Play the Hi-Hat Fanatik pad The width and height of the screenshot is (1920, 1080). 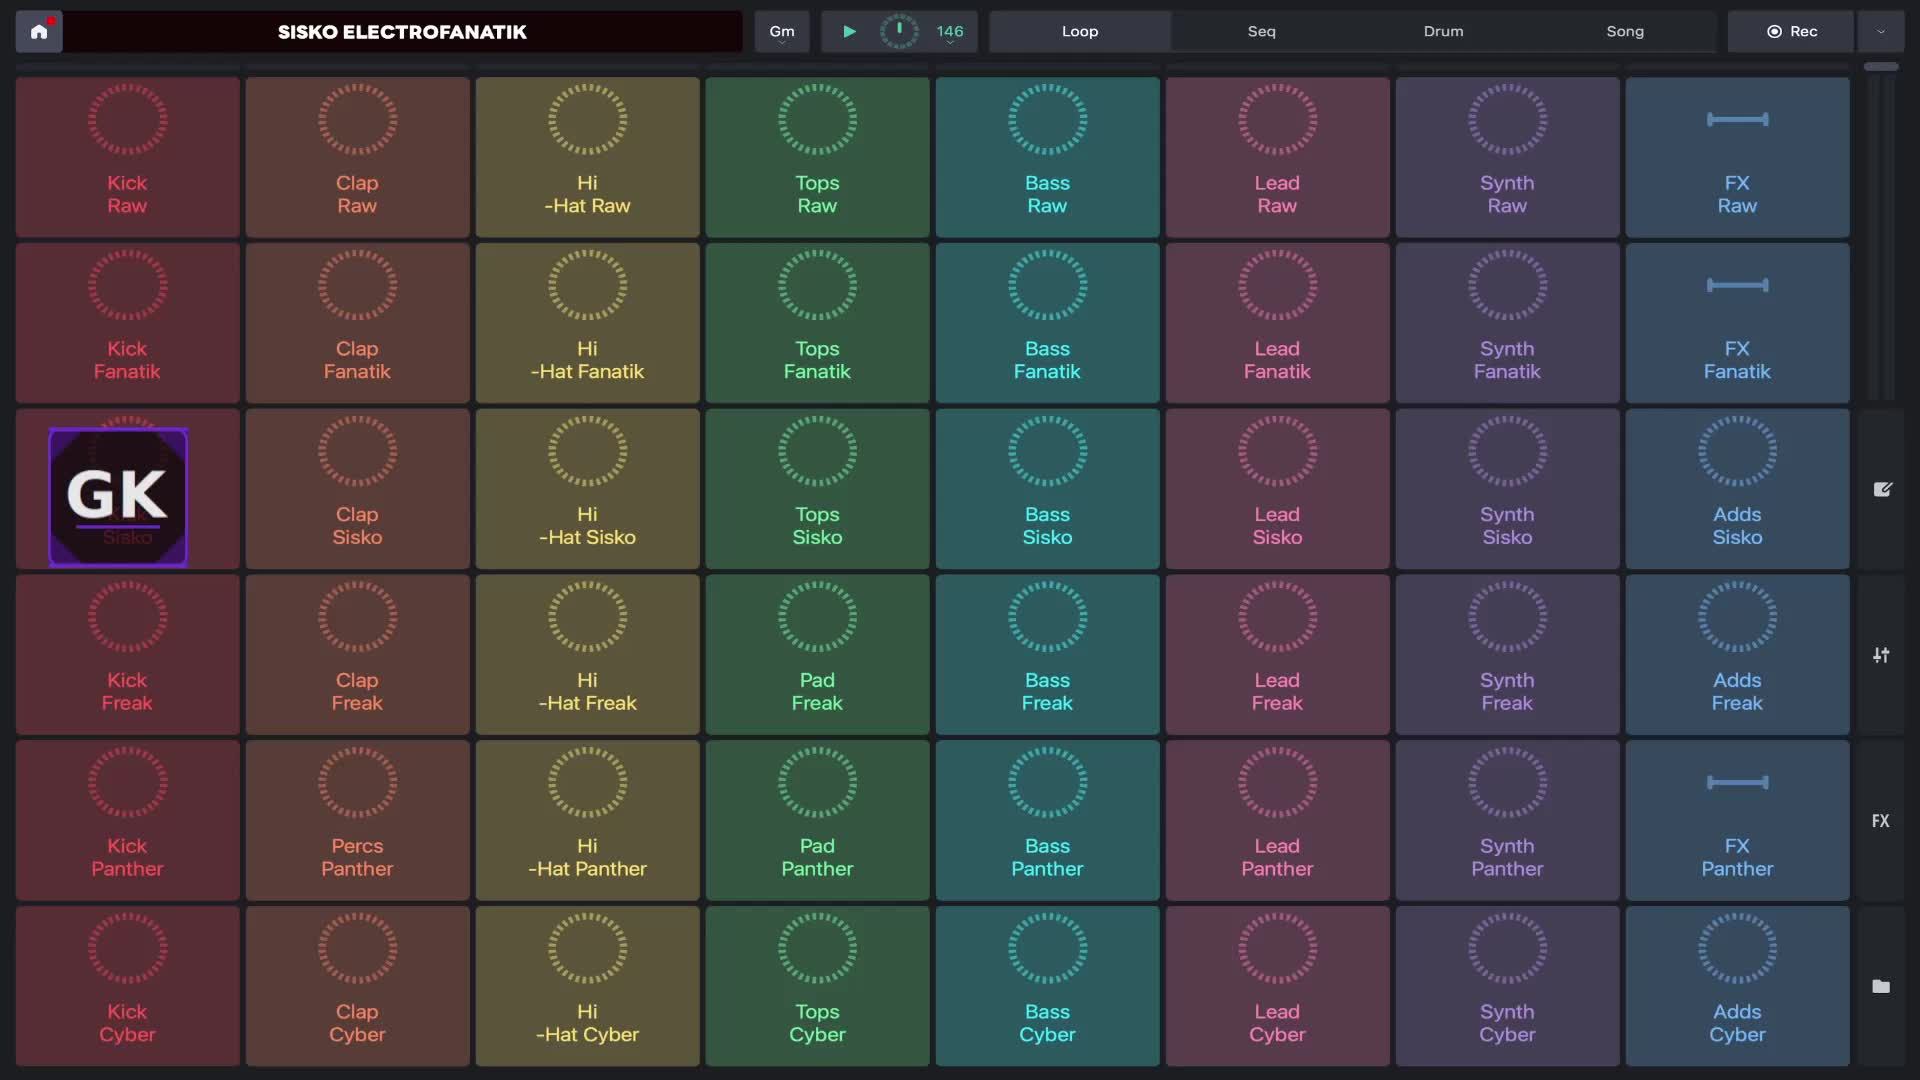click(x=588, y=324)
